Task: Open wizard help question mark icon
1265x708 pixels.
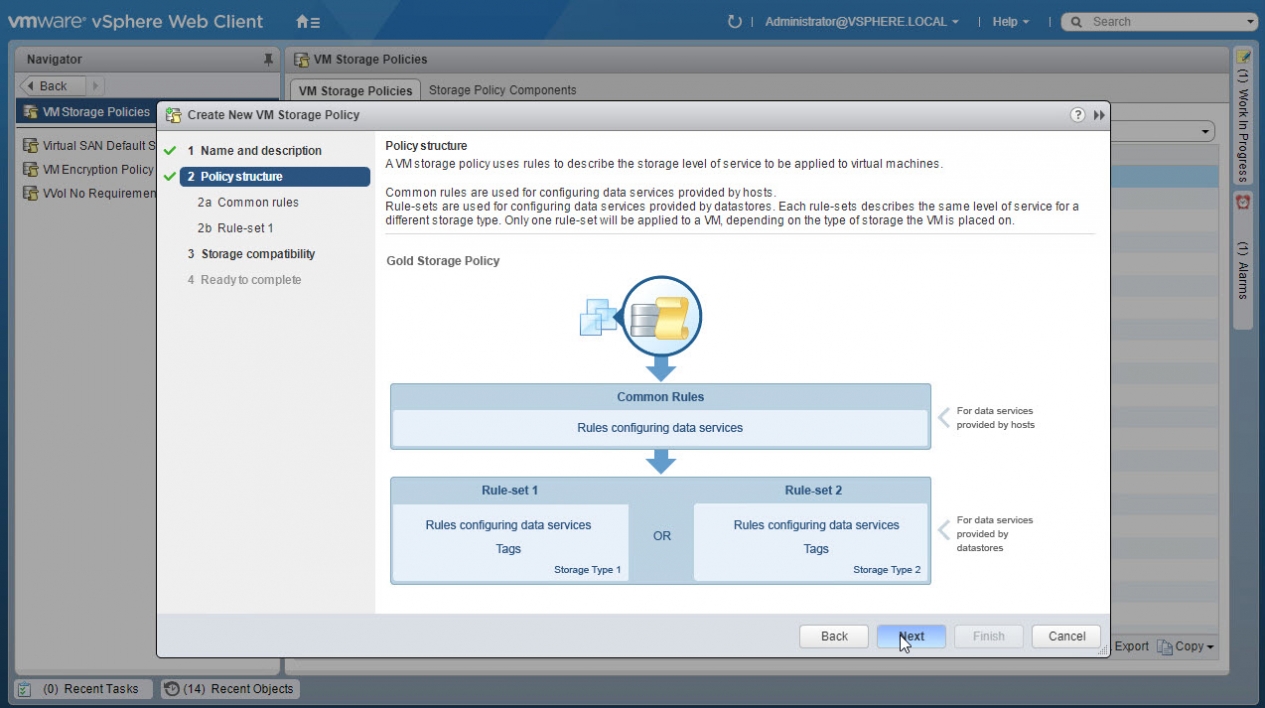Action: point(1078,115)
